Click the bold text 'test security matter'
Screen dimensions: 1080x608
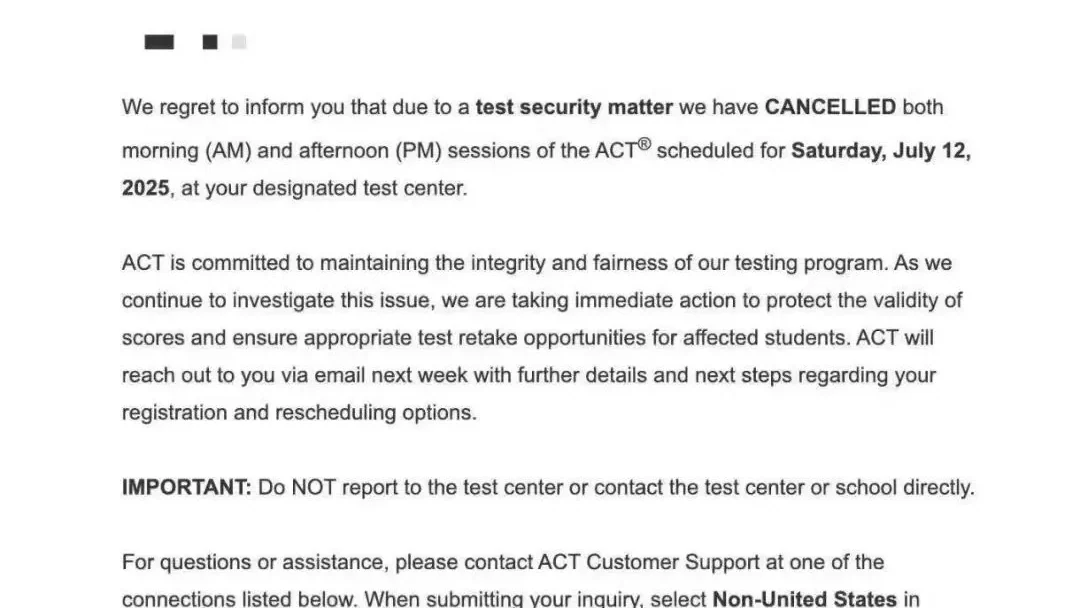pos(574,107)
